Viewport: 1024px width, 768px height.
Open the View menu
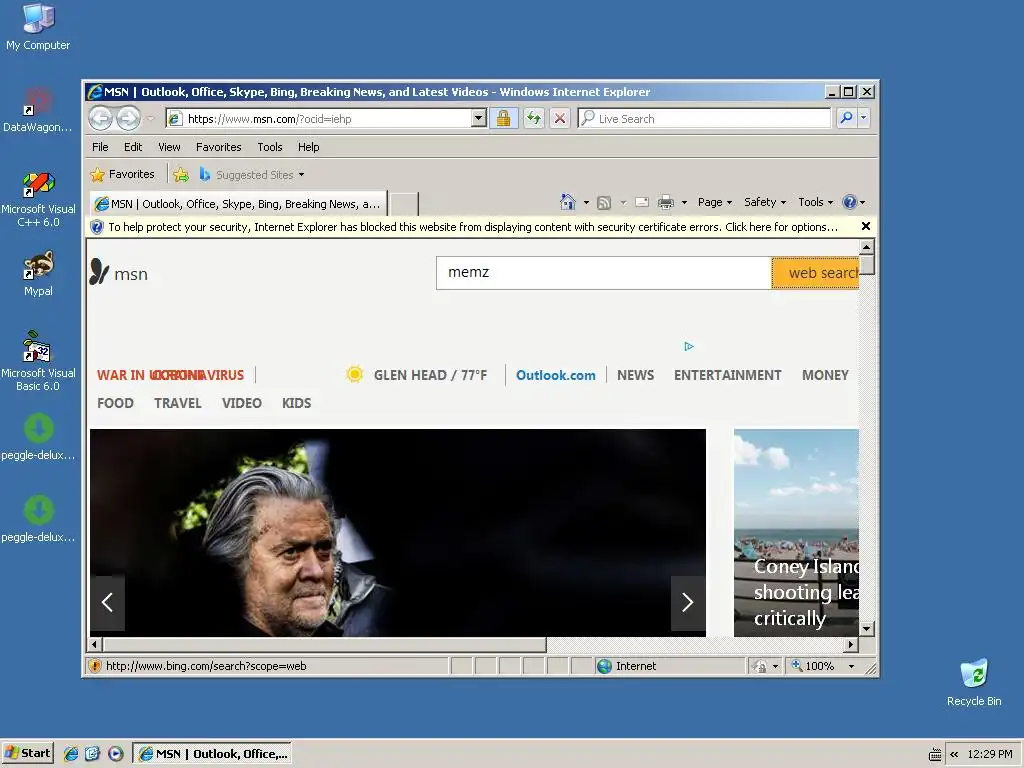click(169, 147)
